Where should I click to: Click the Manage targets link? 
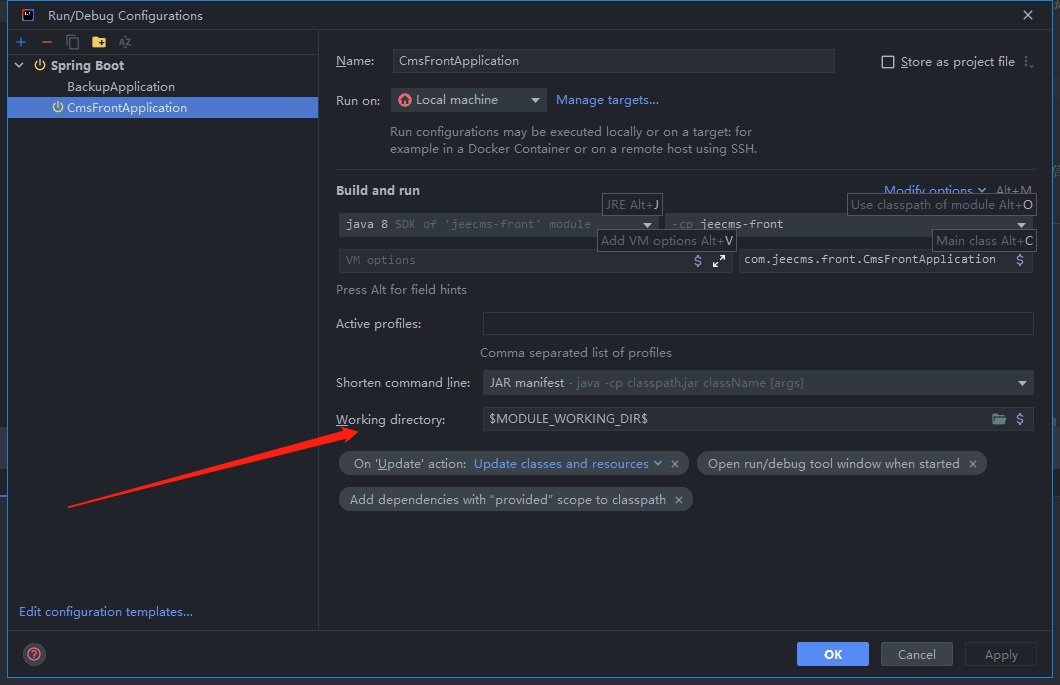click(607, 100)
